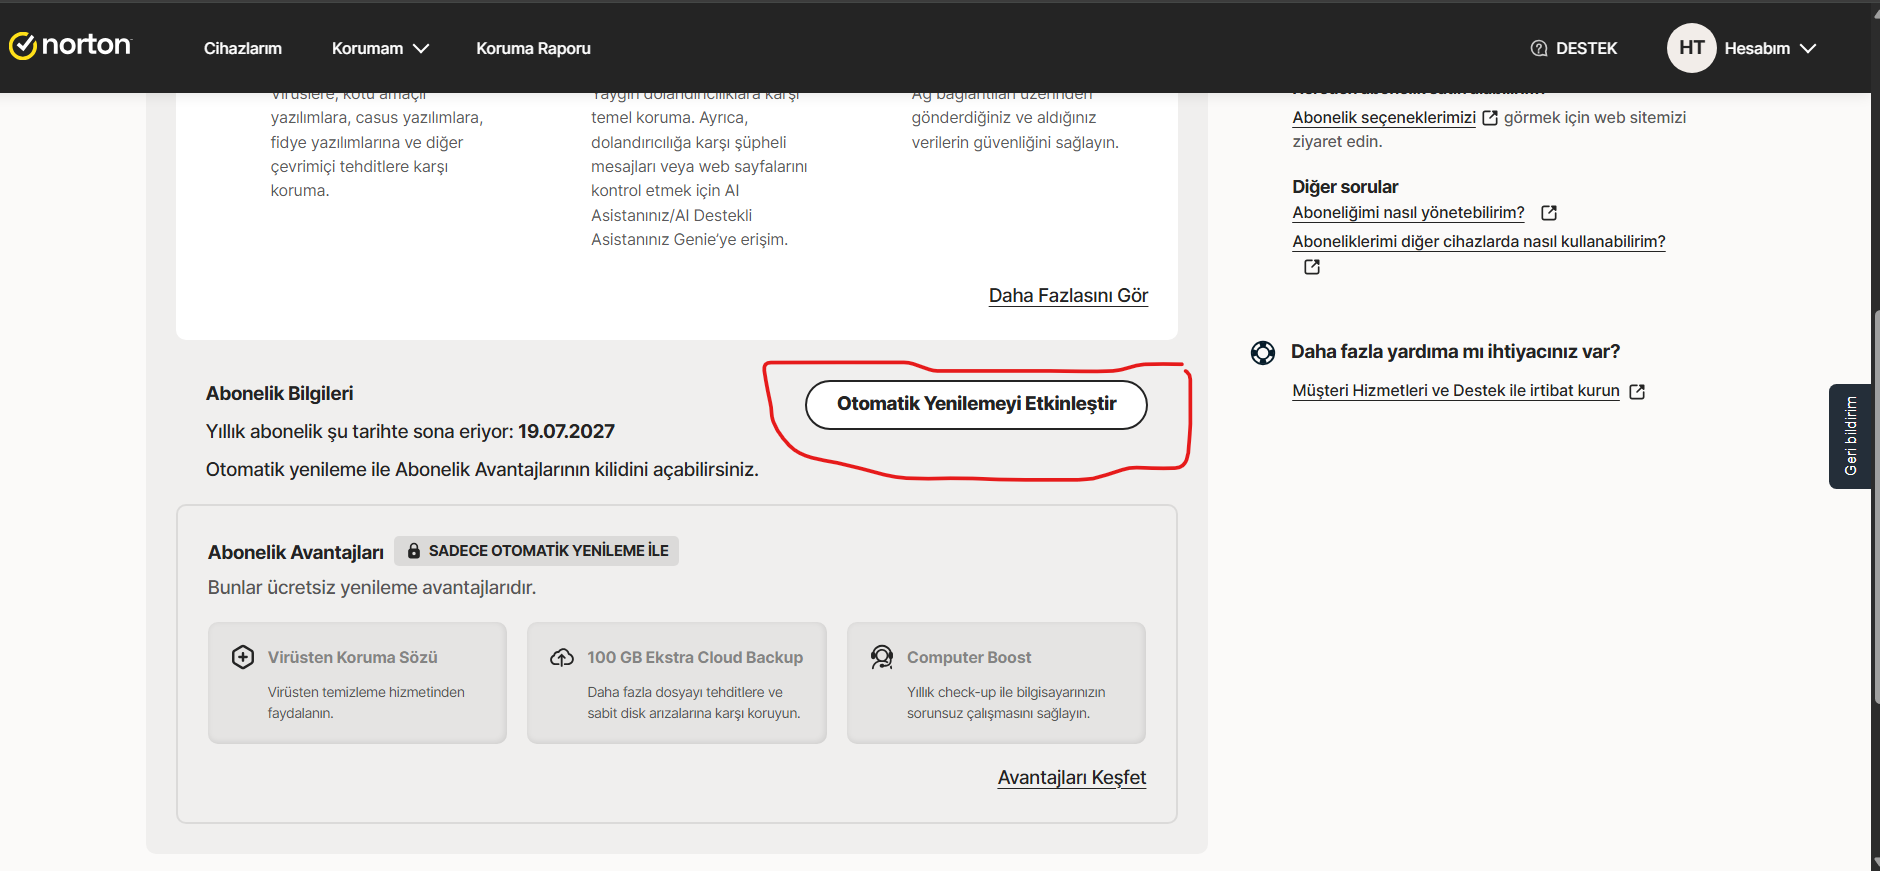Click the Computer Boost headset icon
Screen dimensions: 1880x871
click(x=882, y=657)
